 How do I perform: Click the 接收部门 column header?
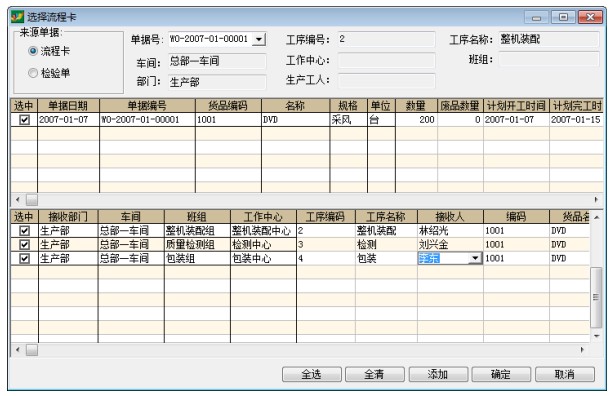tap(68, 217)
